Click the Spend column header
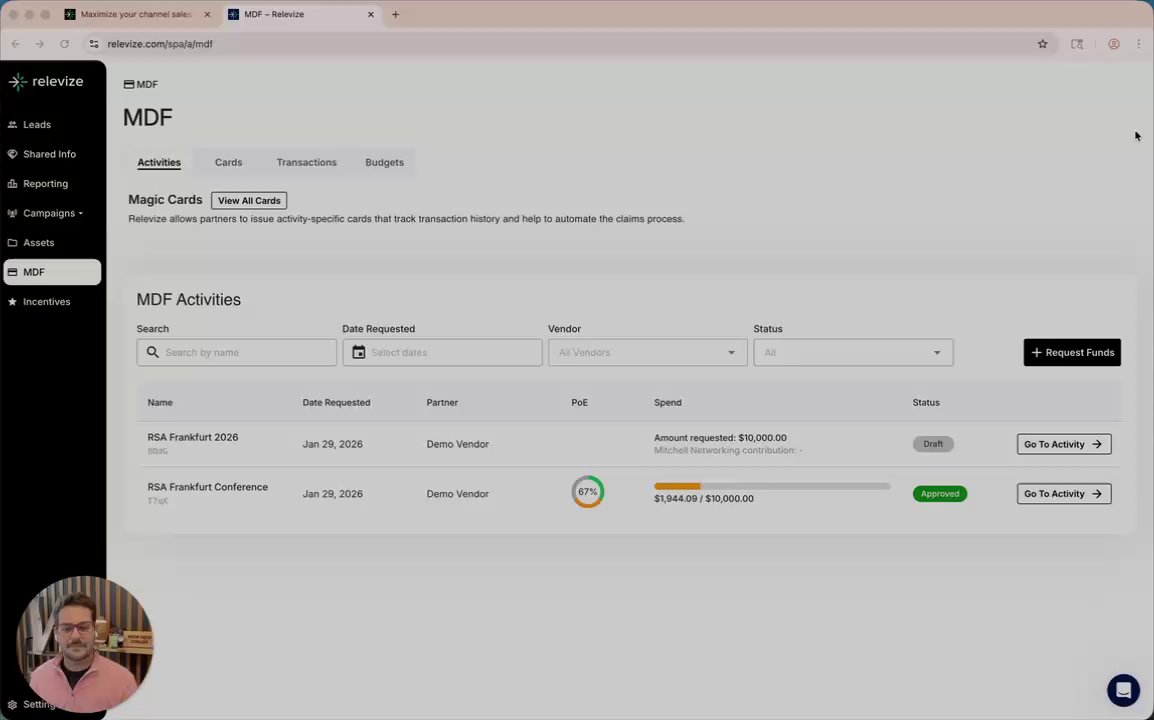1154x720 pixels. (668, 402)
